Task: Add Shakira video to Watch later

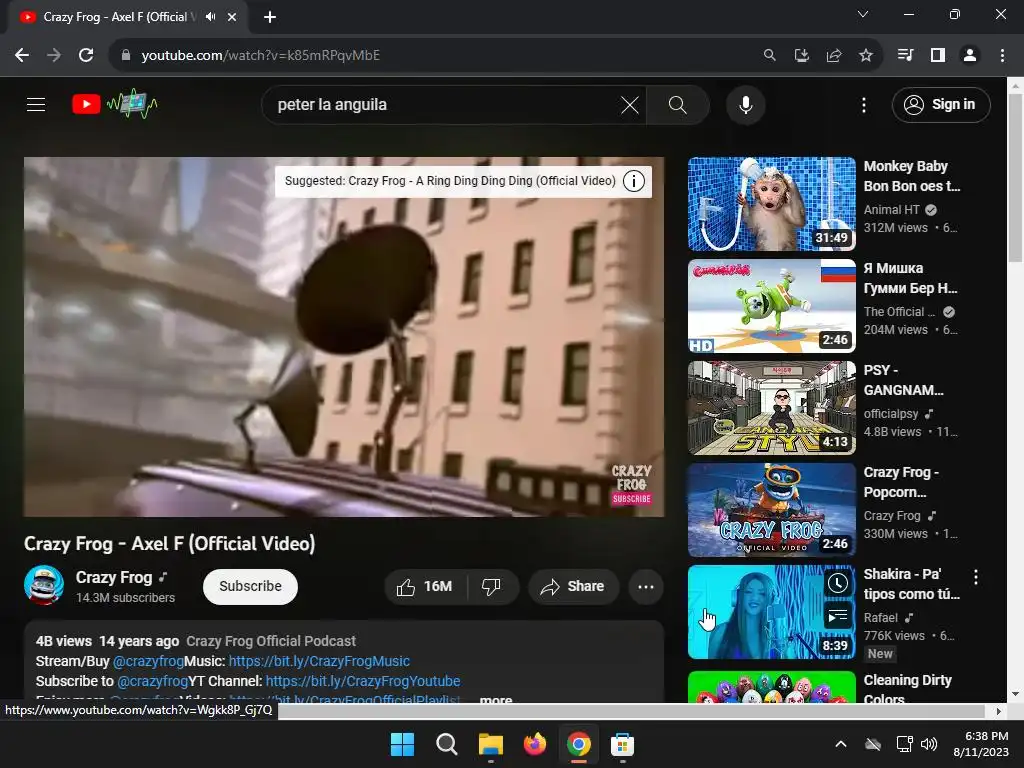Action: [x=838, y=583]
